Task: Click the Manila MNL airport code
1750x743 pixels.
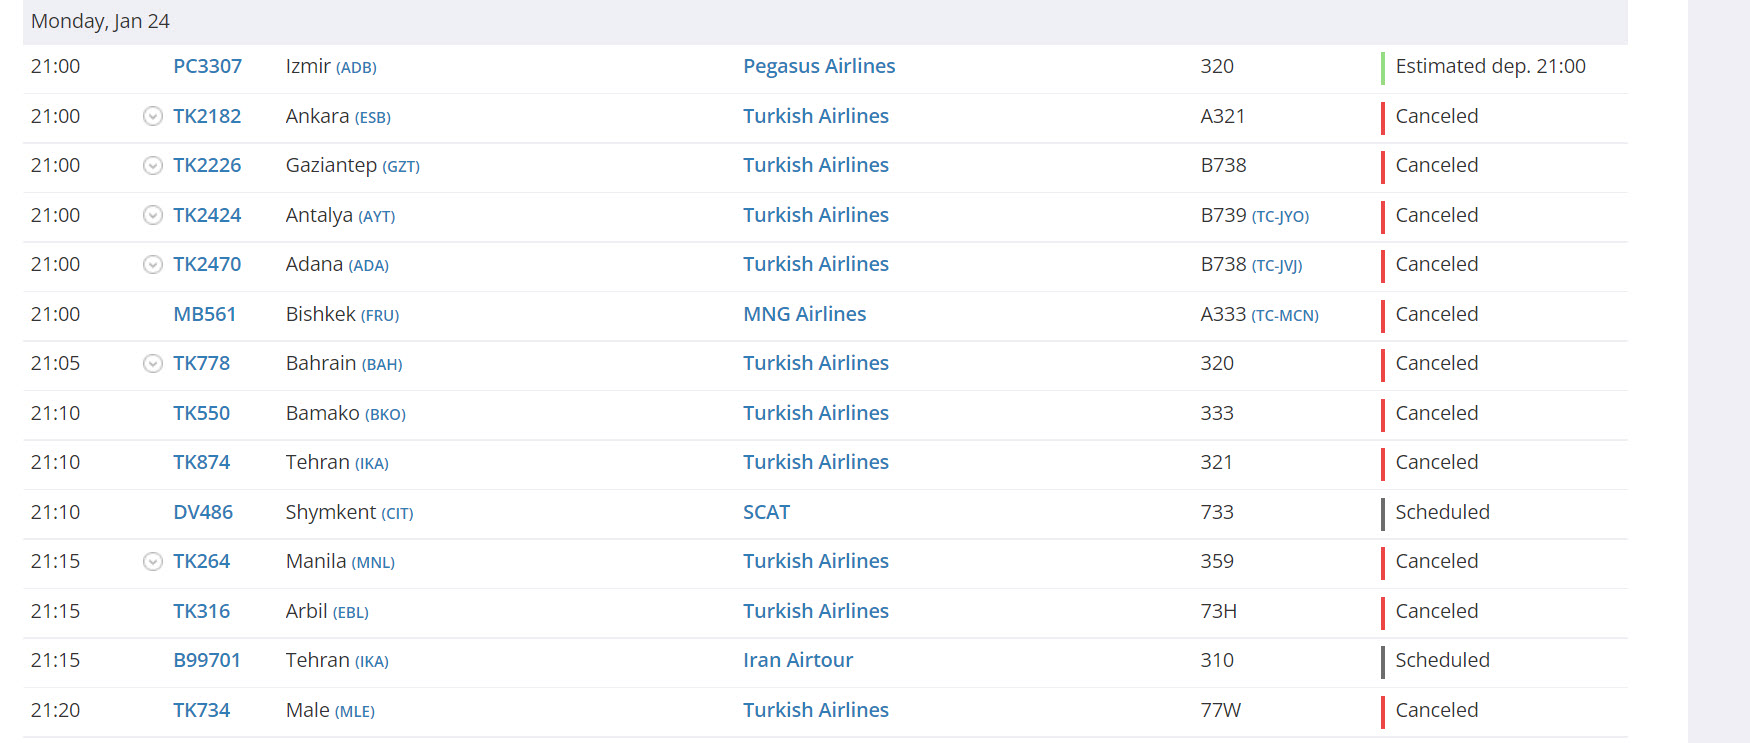Action: pos(373,563)
